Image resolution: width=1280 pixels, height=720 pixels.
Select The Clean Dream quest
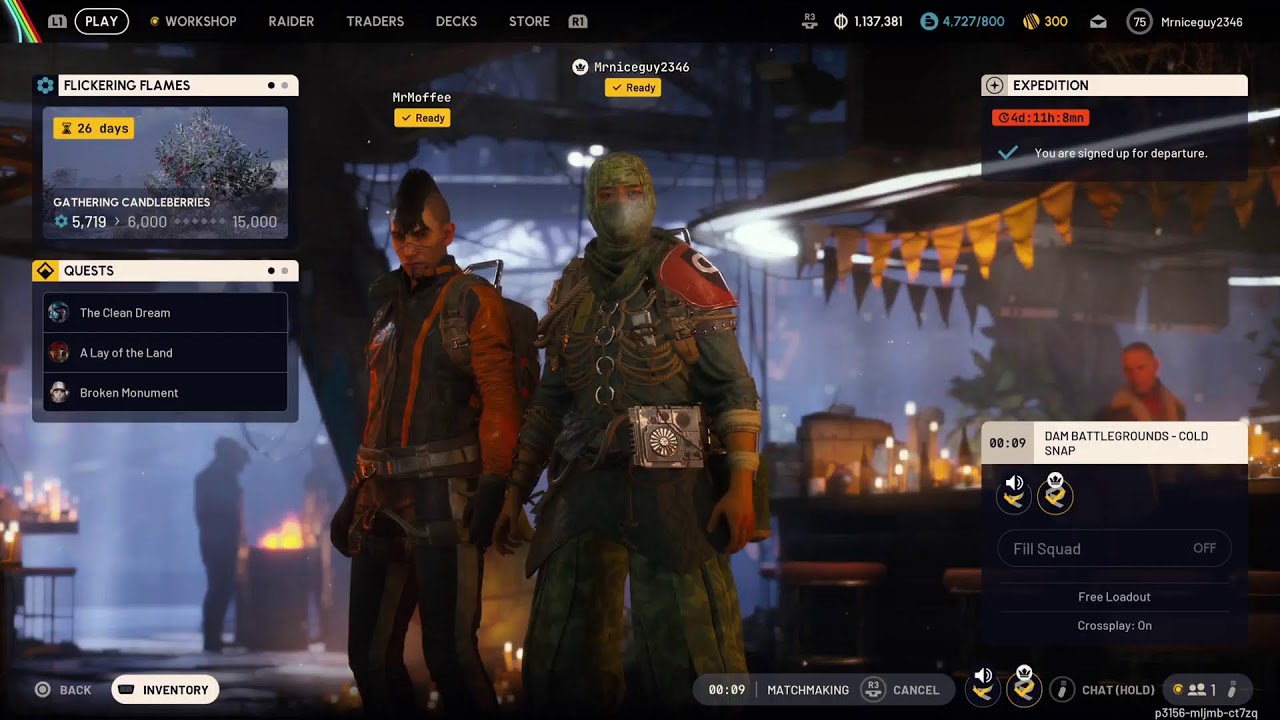tap(165, 313)
